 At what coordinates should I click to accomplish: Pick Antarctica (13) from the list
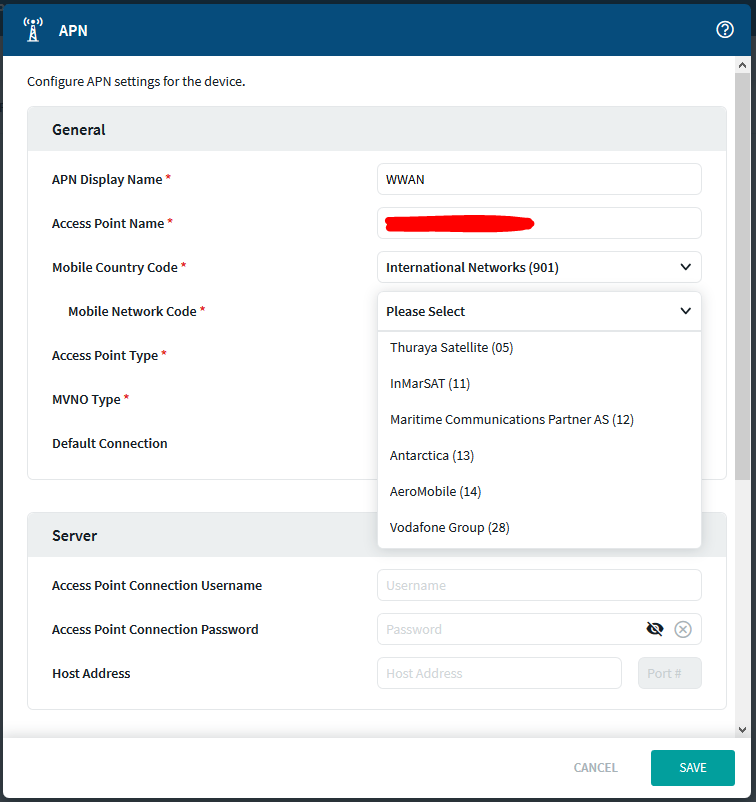tap(432, 455)
